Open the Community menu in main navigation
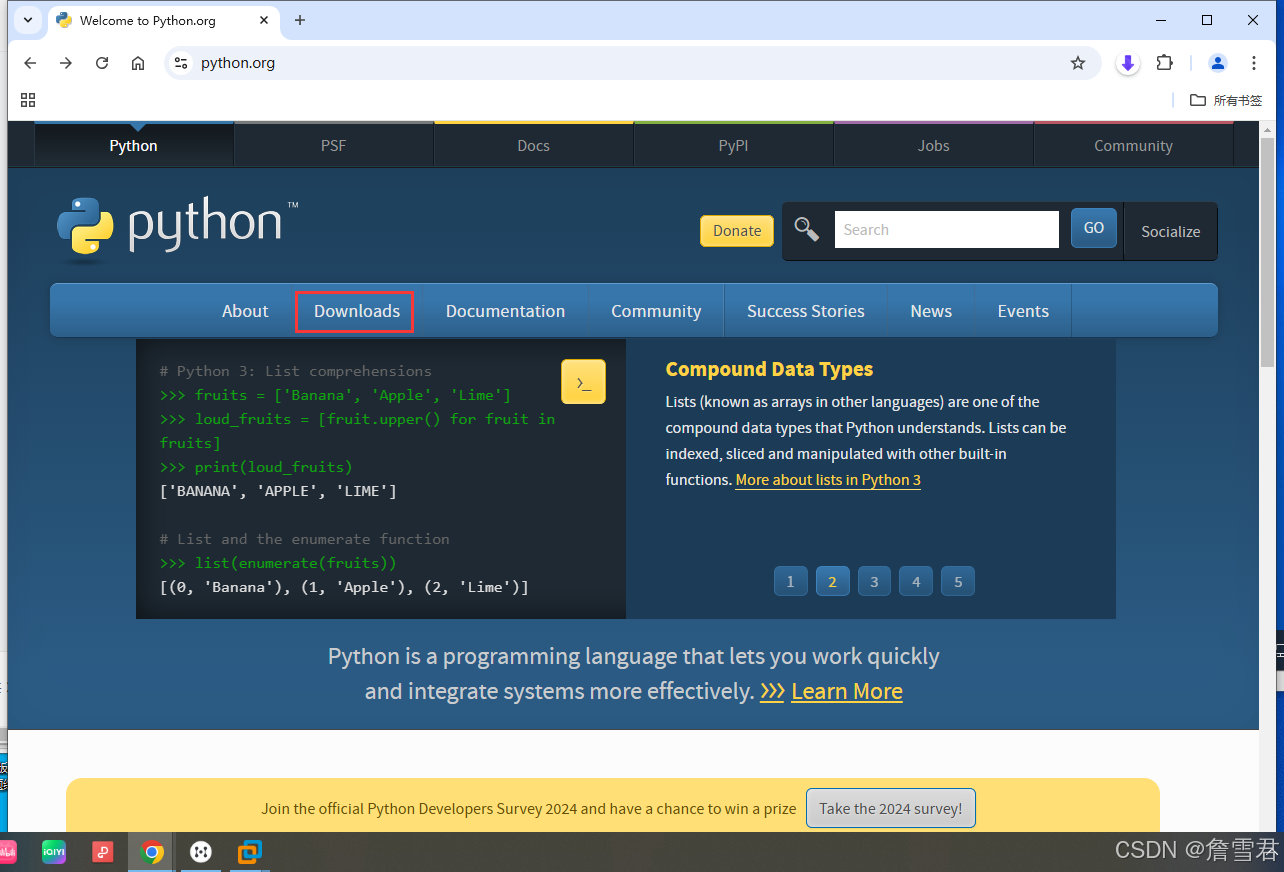The image size is (1284, 872). (x=656, y=311)
